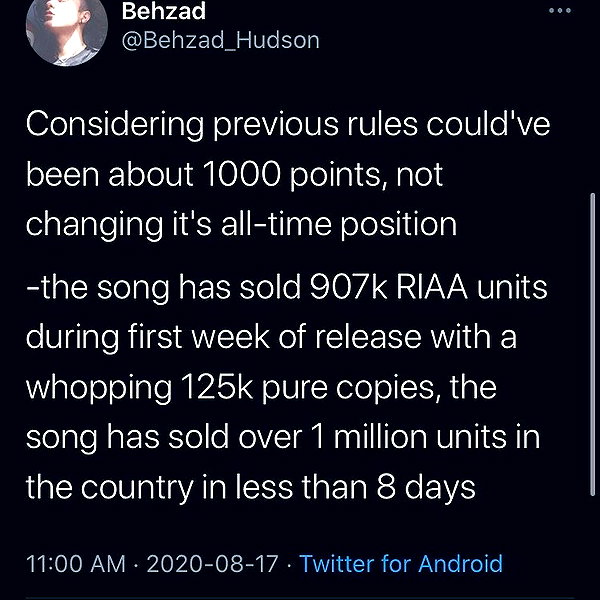Click the line 'during first week of release'
Screen dimensions: 600x600
[224, 337]
